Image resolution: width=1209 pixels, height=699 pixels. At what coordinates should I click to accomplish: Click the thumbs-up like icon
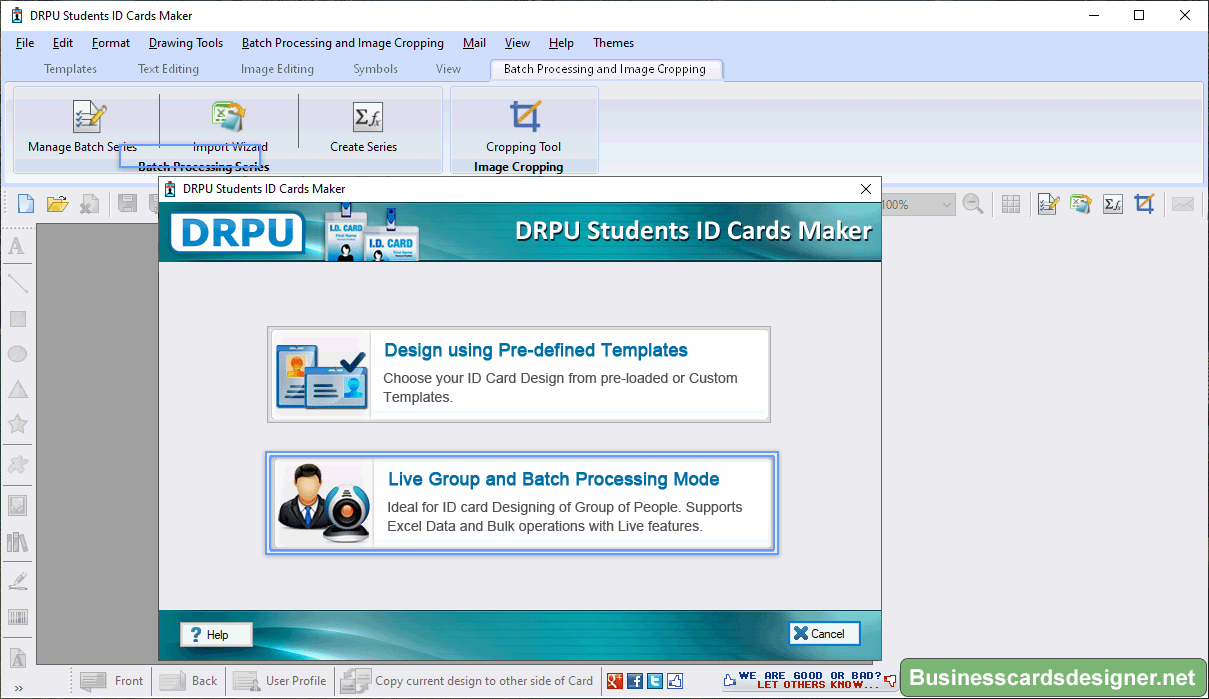(675, 681)
